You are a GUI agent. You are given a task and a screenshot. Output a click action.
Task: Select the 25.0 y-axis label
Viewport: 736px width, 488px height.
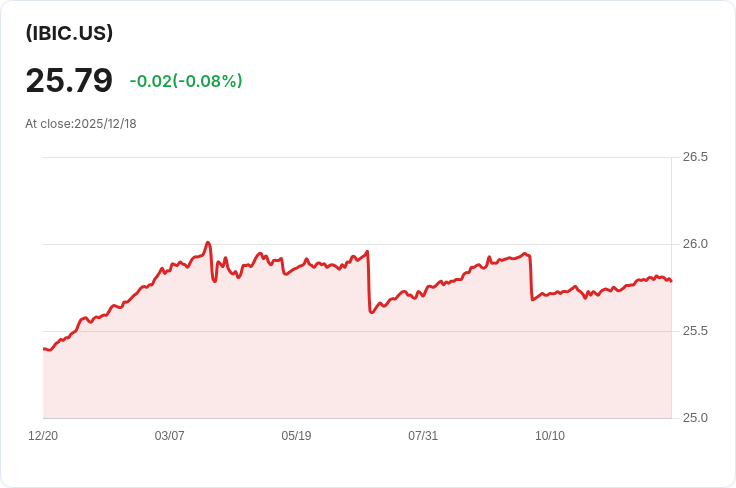(695, 418)
